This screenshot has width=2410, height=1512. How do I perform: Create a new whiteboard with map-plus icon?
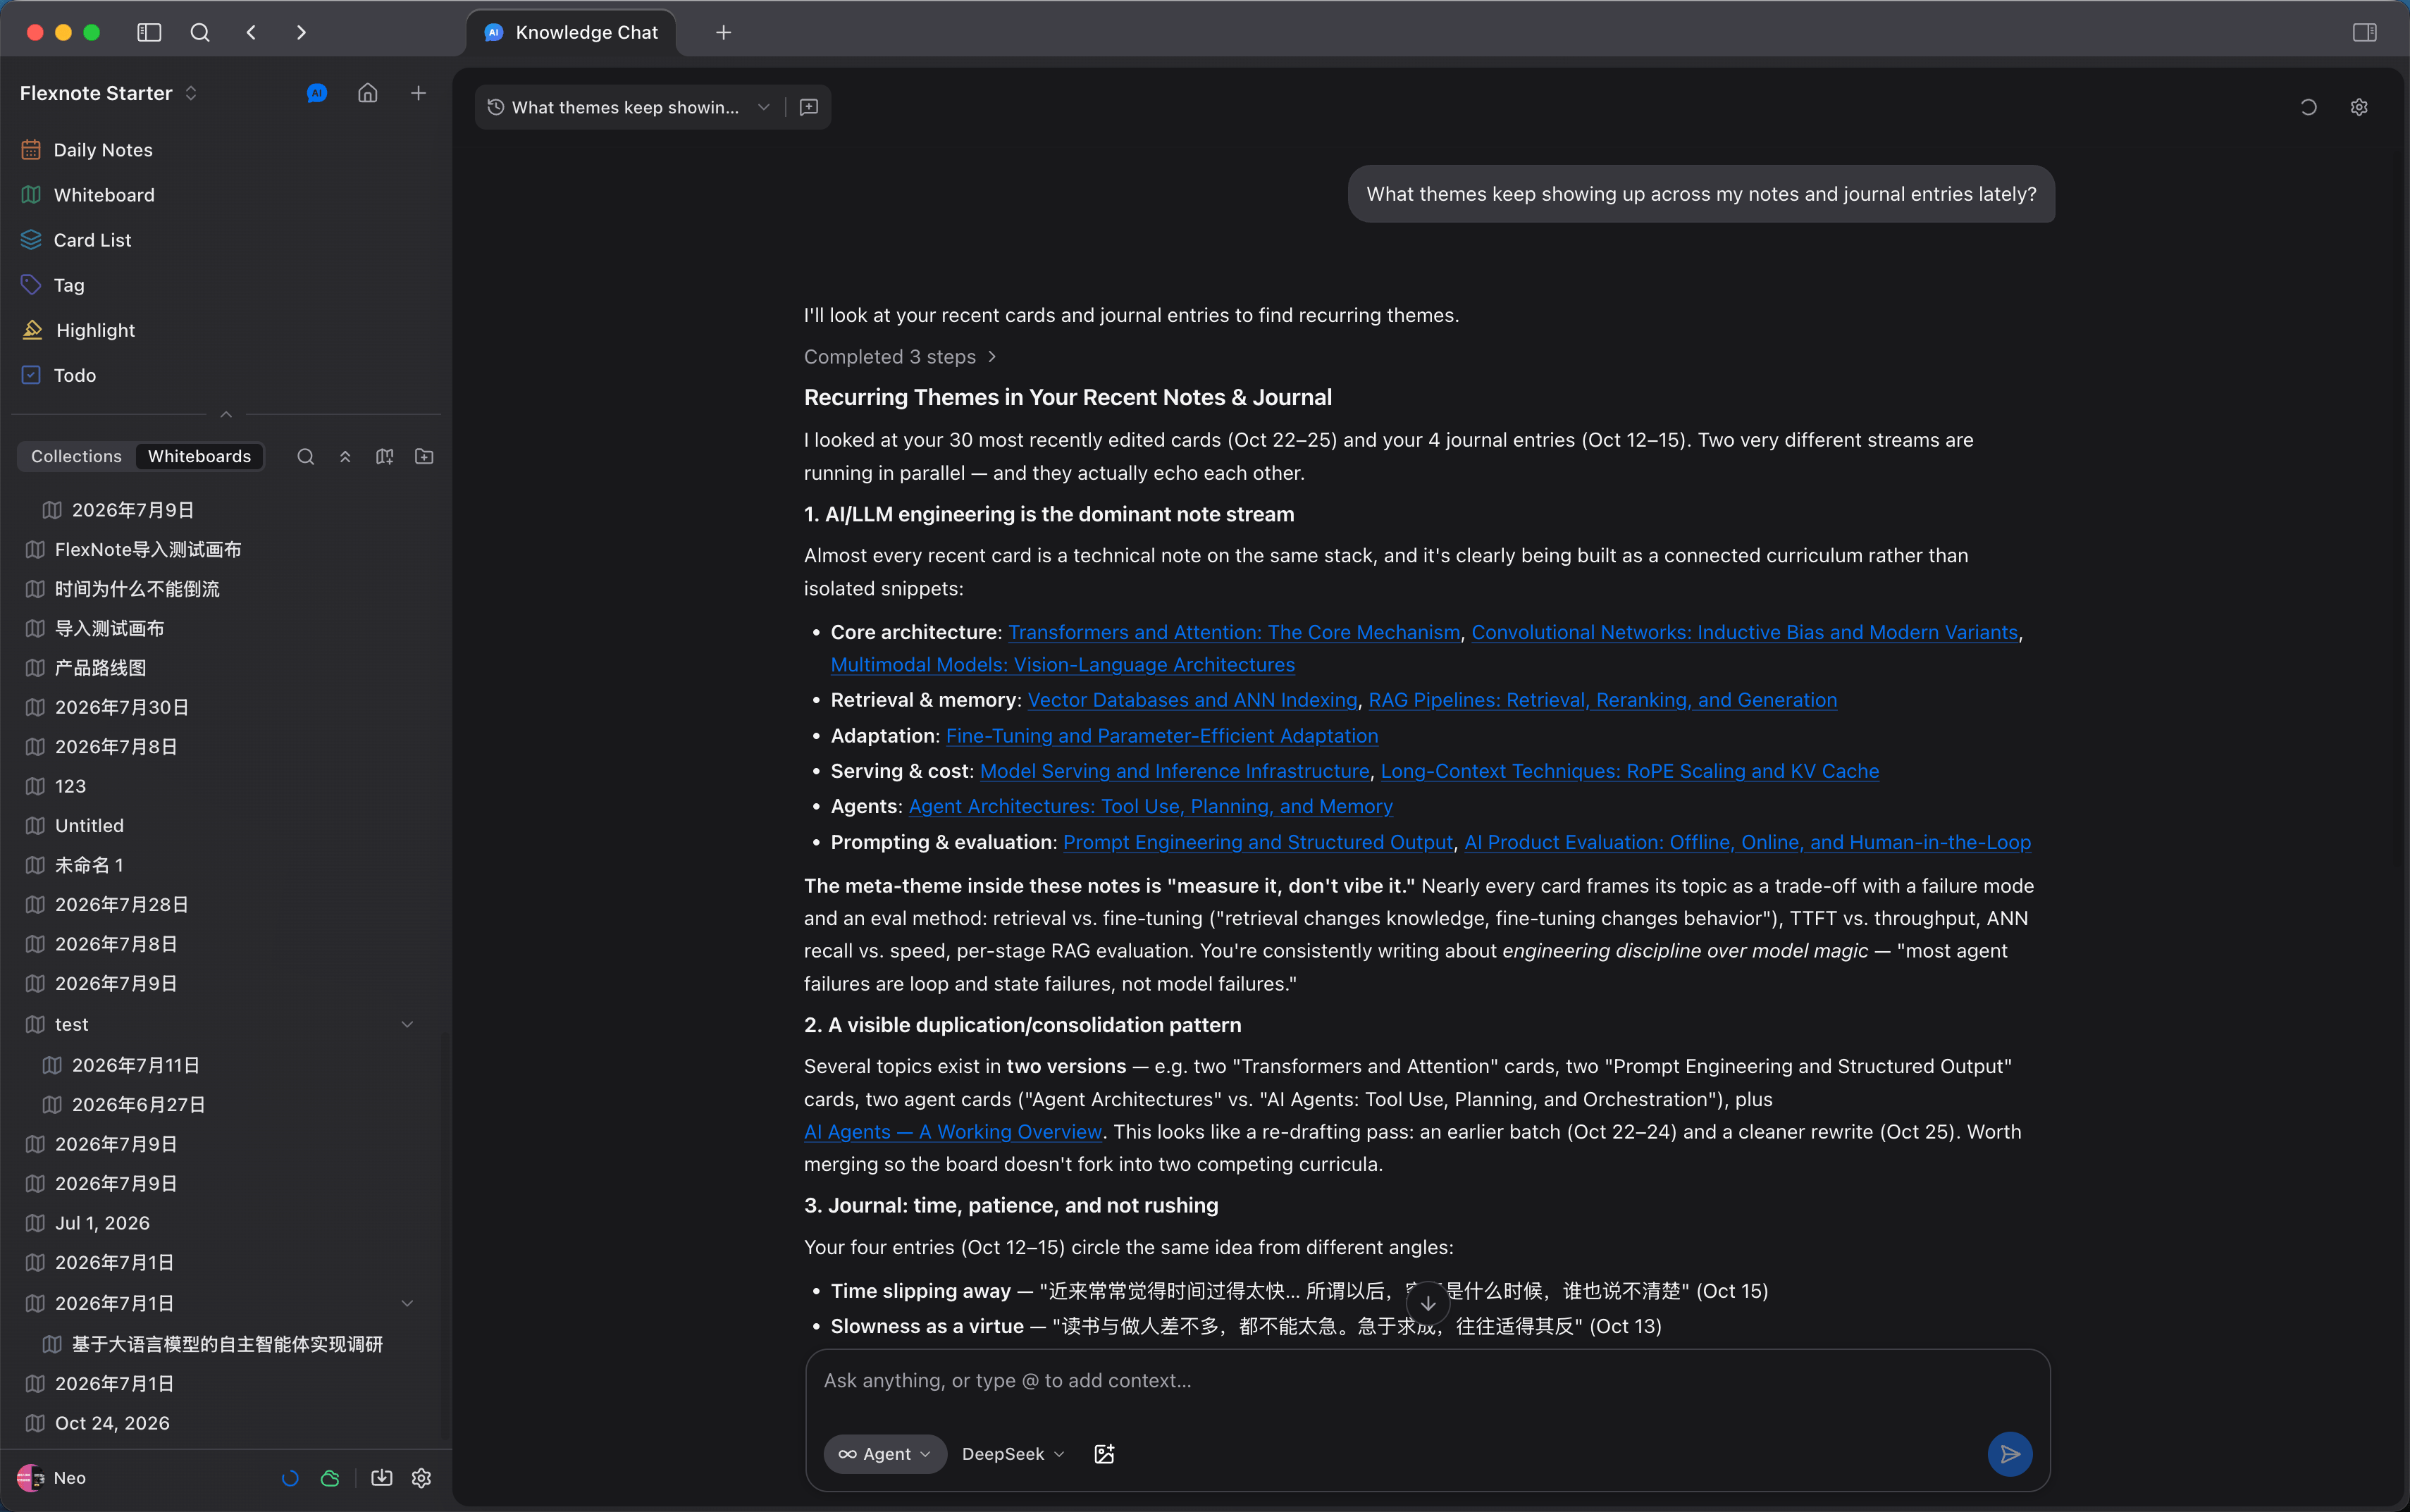pos(384,456)
